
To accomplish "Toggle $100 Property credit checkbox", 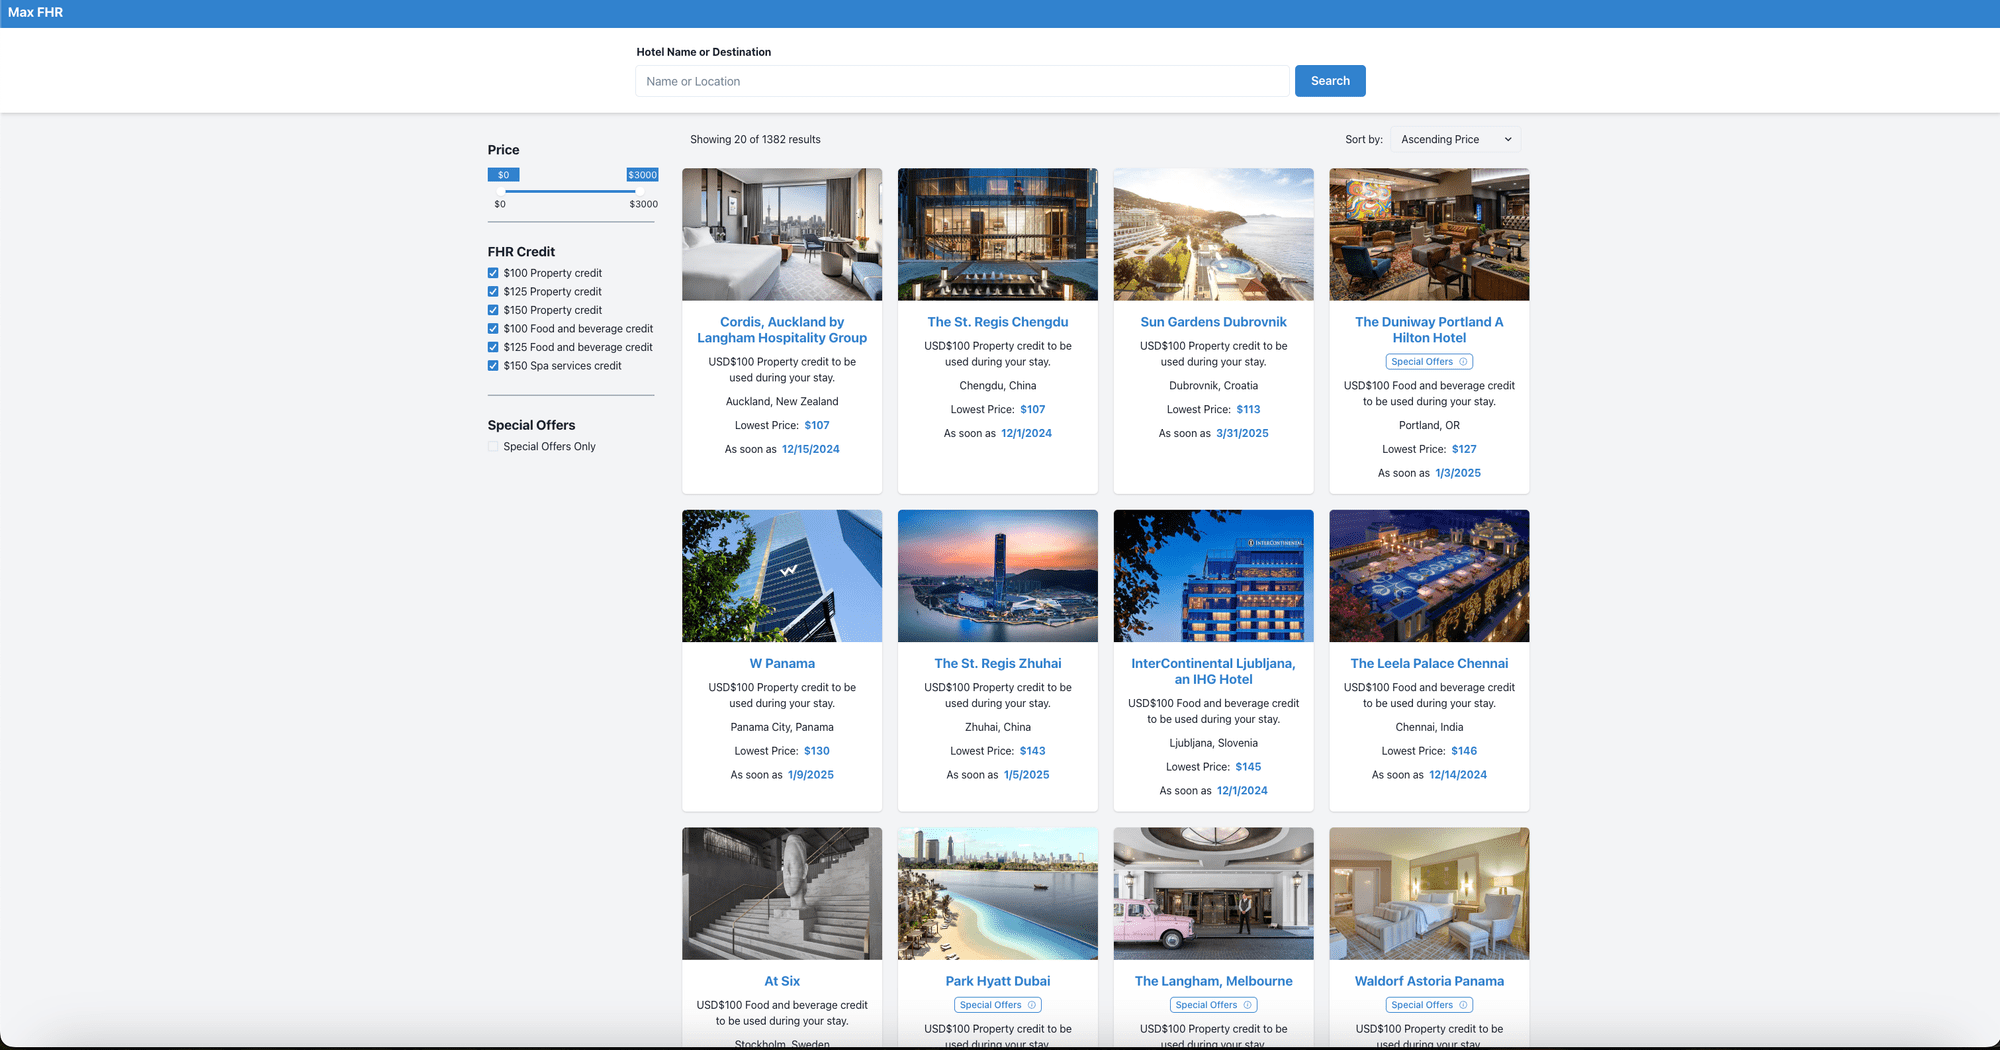I will [x=493, y=273].
